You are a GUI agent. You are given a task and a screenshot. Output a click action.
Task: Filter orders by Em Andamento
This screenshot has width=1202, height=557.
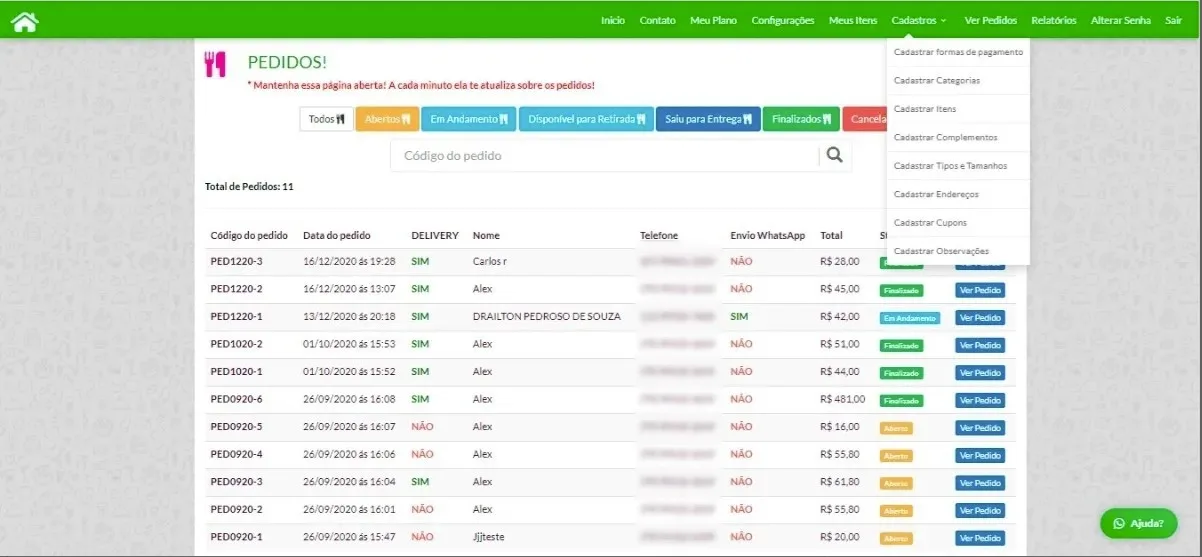pyautogui.click(x=468, y=119)
